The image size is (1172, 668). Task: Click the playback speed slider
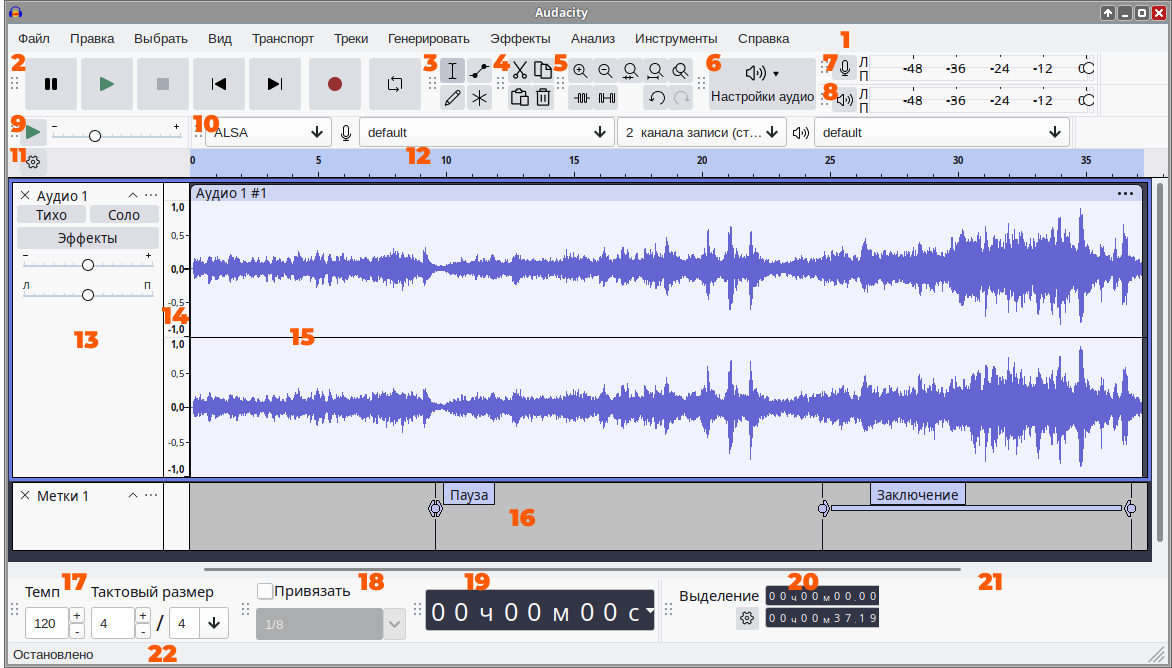116,135
